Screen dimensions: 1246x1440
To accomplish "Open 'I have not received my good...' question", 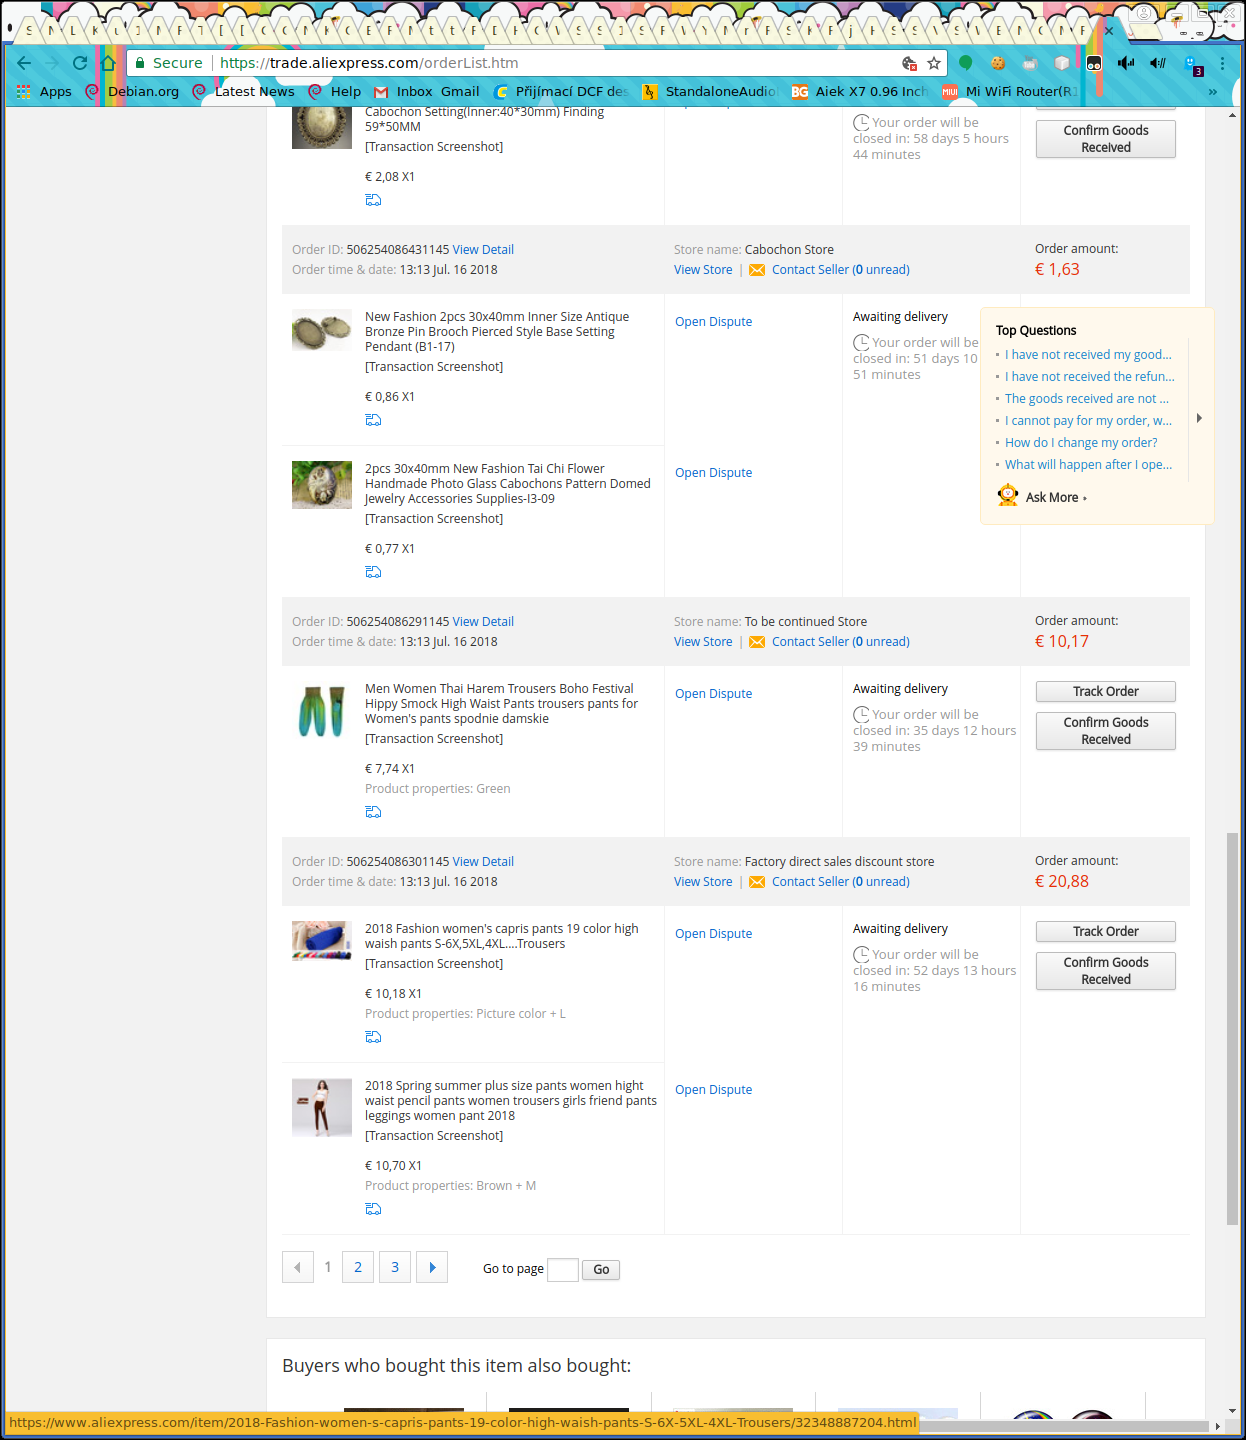I will click(x=1088, y=355).
